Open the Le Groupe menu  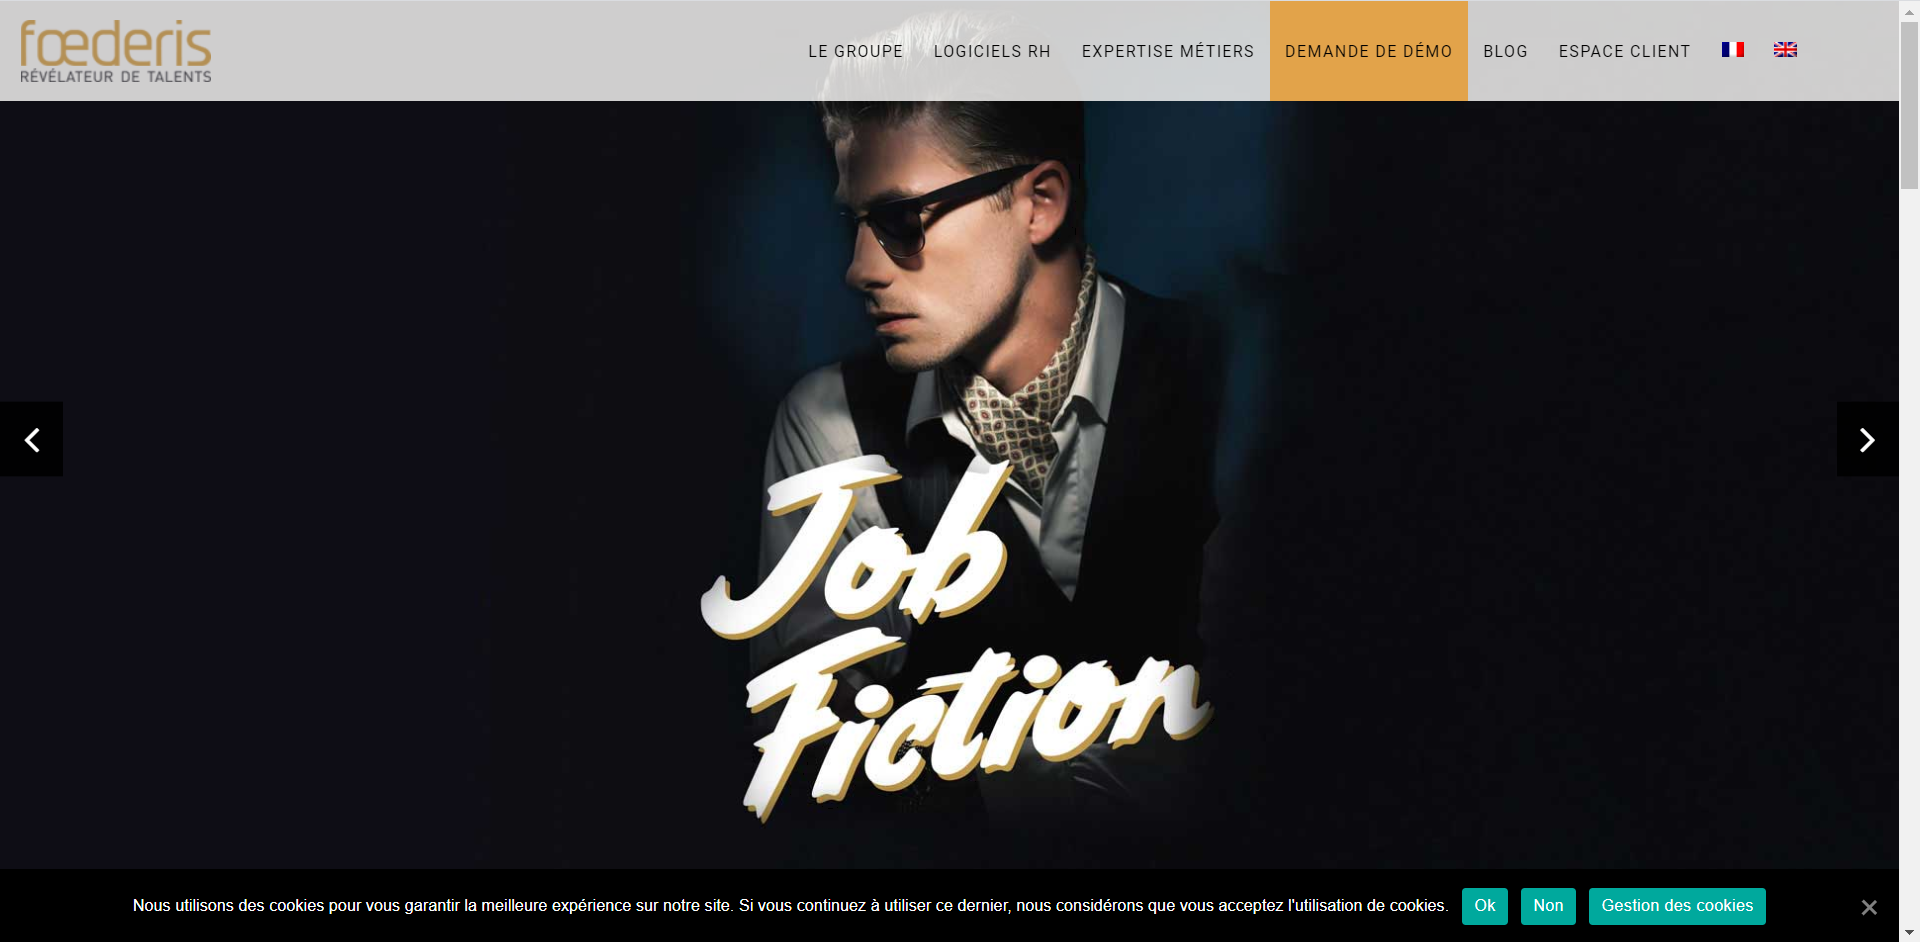(x=855, y=51)
